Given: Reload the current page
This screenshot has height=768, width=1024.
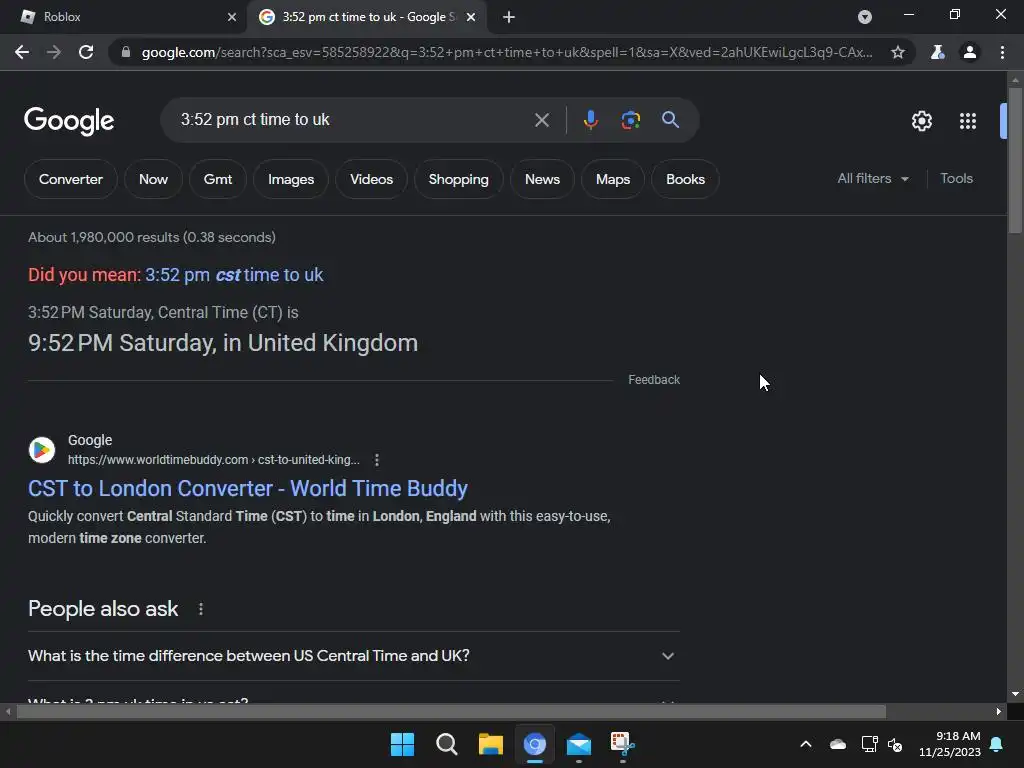Looking at the screenshot, I should pos(86,52).
